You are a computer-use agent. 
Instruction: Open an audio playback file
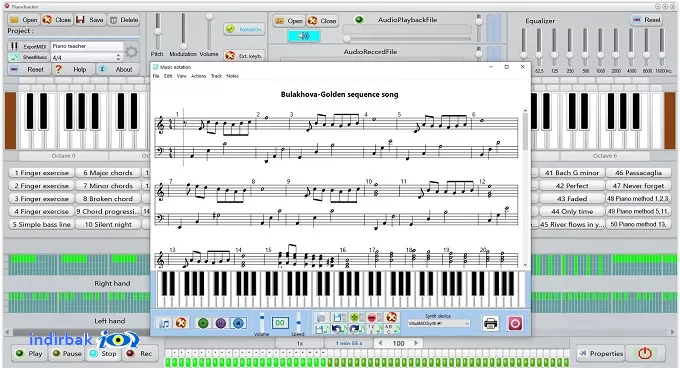[x=288, y=21]
